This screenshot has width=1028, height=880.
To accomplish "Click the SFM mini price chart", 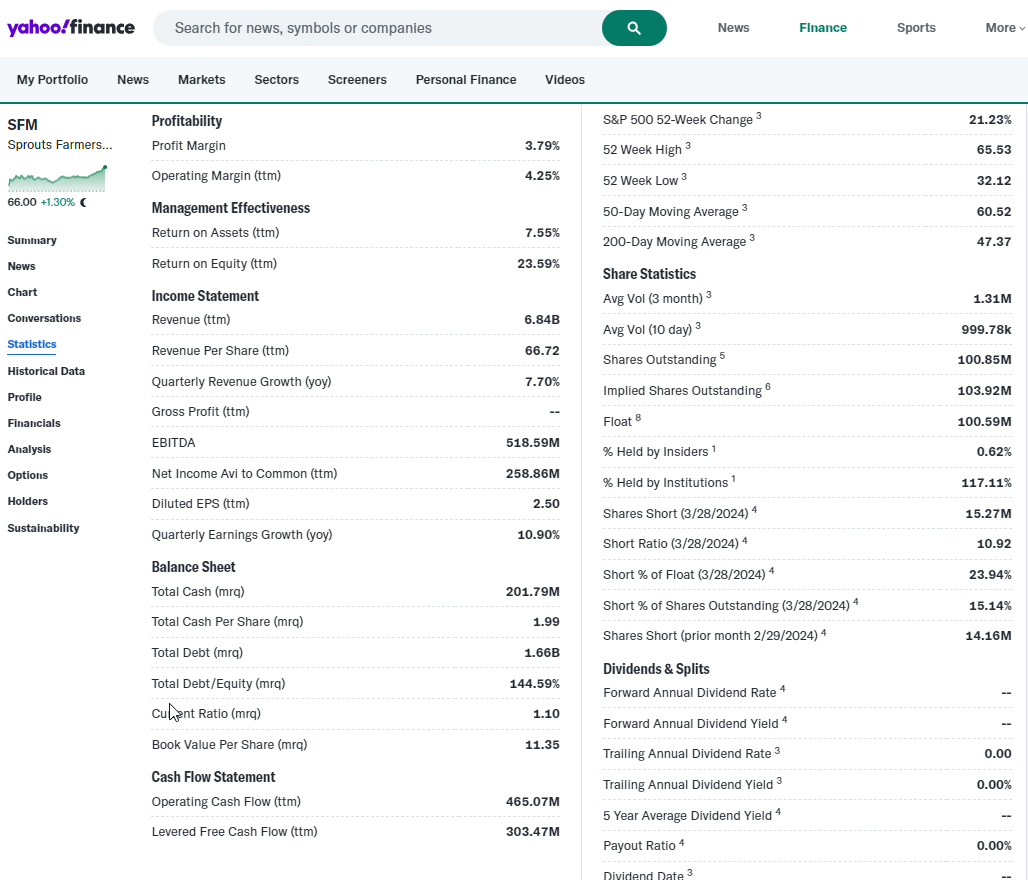I will [x=57, y=179].
